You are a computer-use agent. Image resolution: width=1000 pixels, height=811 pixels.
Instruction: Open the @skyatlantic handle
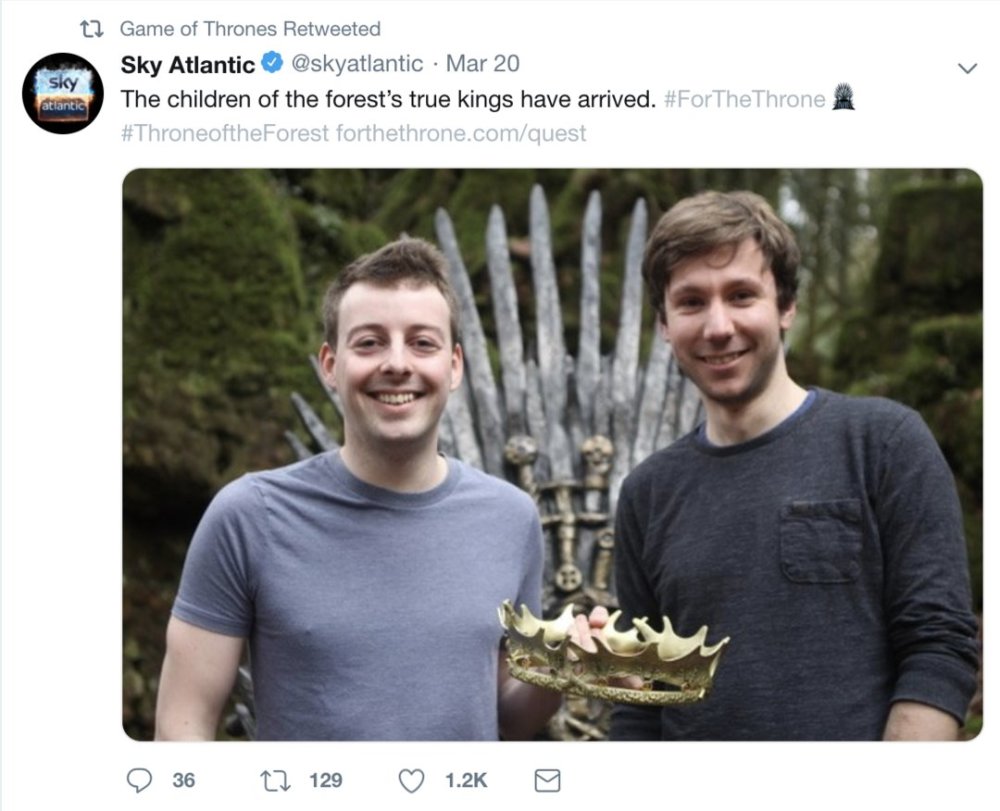[x=357, y=64]
